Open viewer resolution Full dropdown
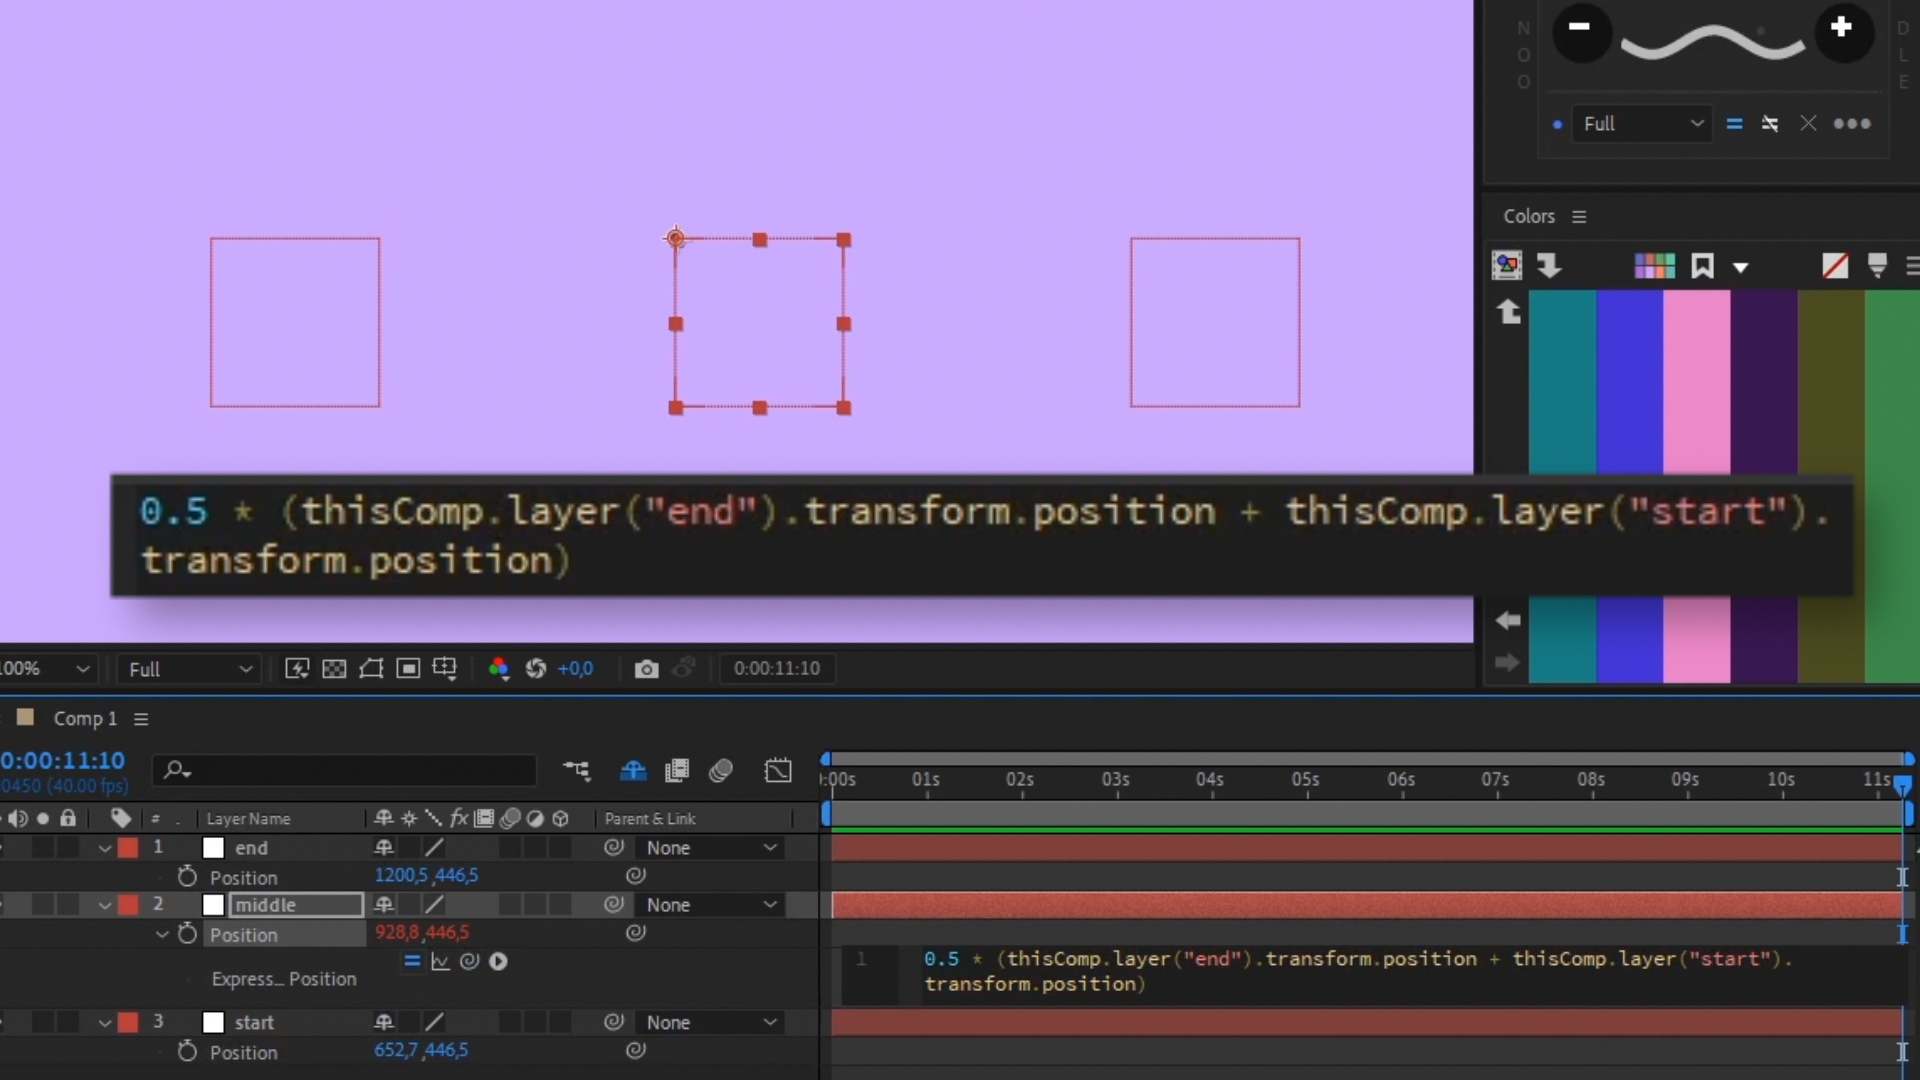Viewport: 1920px width, 1080px height. pyautogui.click(x=189, y=669)
